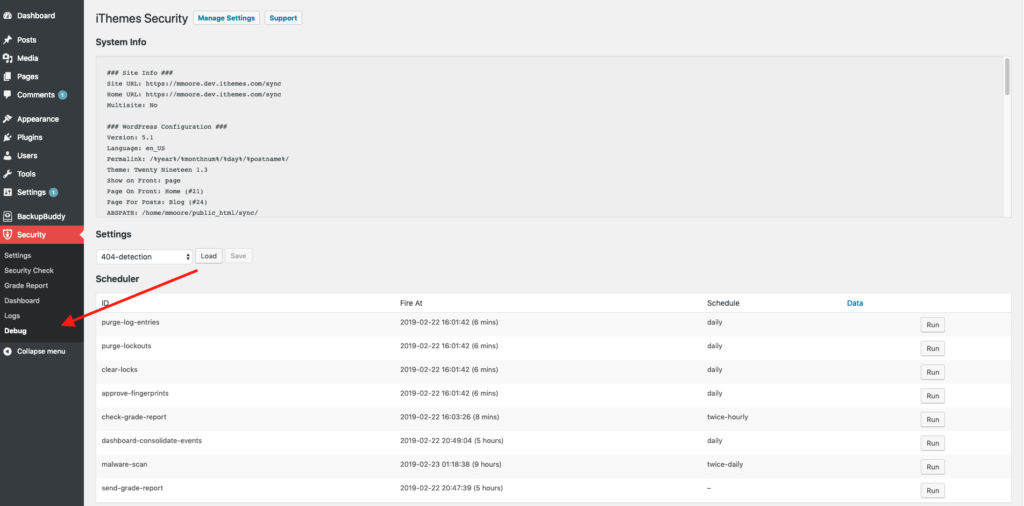This screenshot has height=506, width=1024.
Task: Click the 2019-02-23 01:18:38 fire time
Action: point(451,464)
